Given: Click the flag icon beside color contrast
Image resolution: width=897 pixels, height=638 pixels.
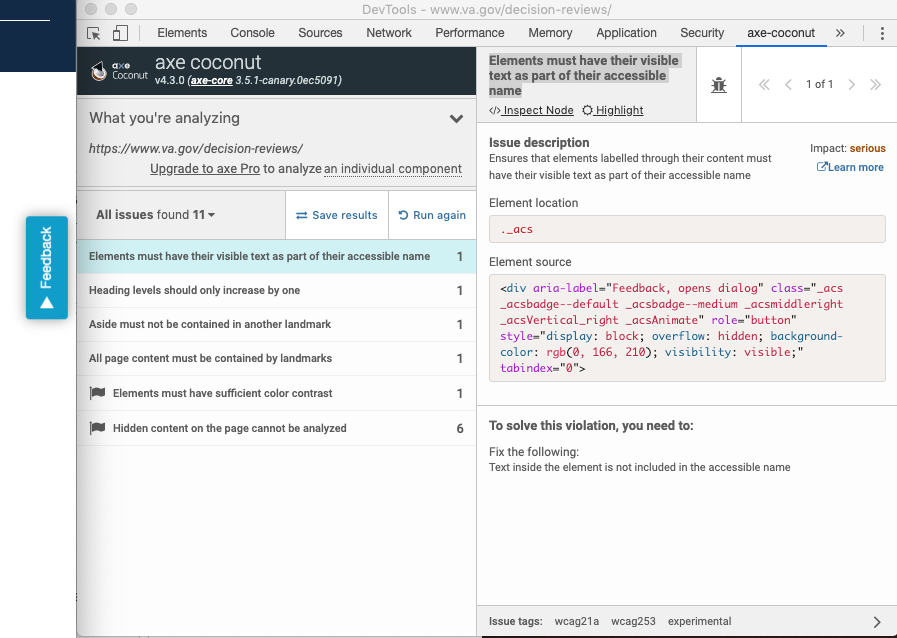Looking at the screenshot, I should (x=97, y=393).
